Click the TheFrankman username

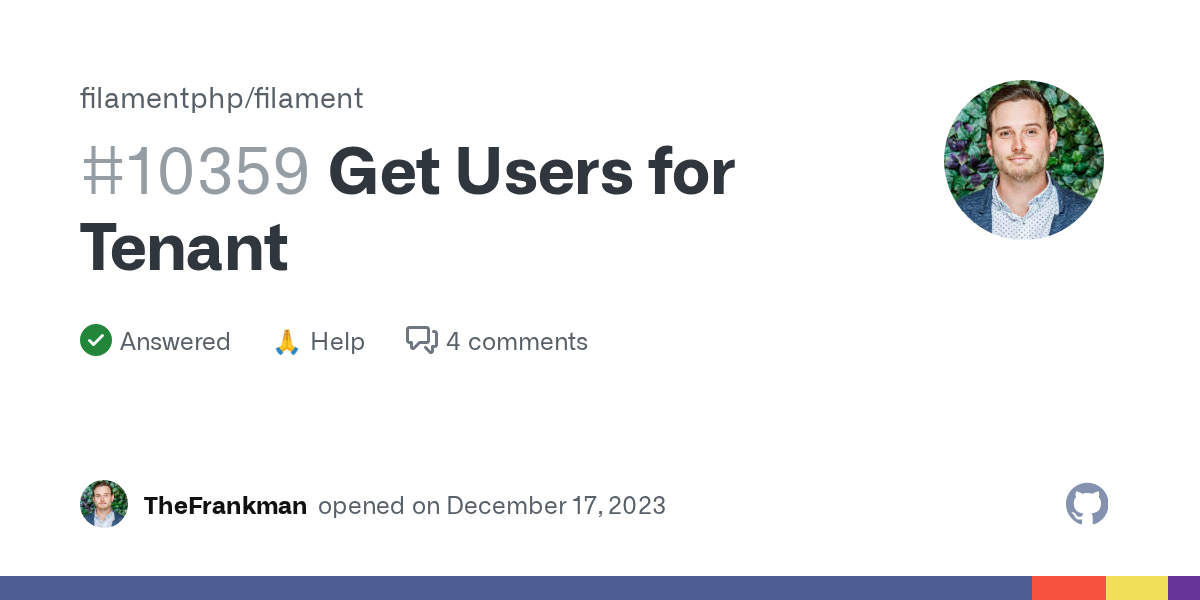[x=225, y=506]
